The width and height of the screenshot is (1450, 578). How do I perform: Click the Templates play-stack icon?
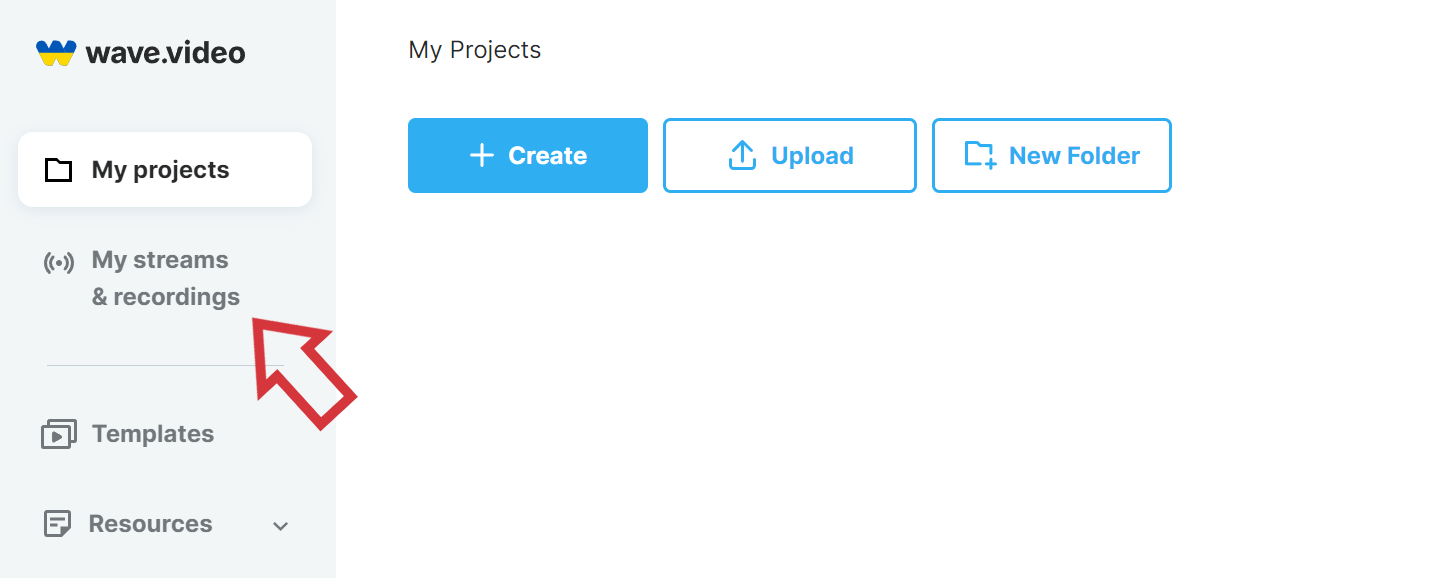point(59,434)
